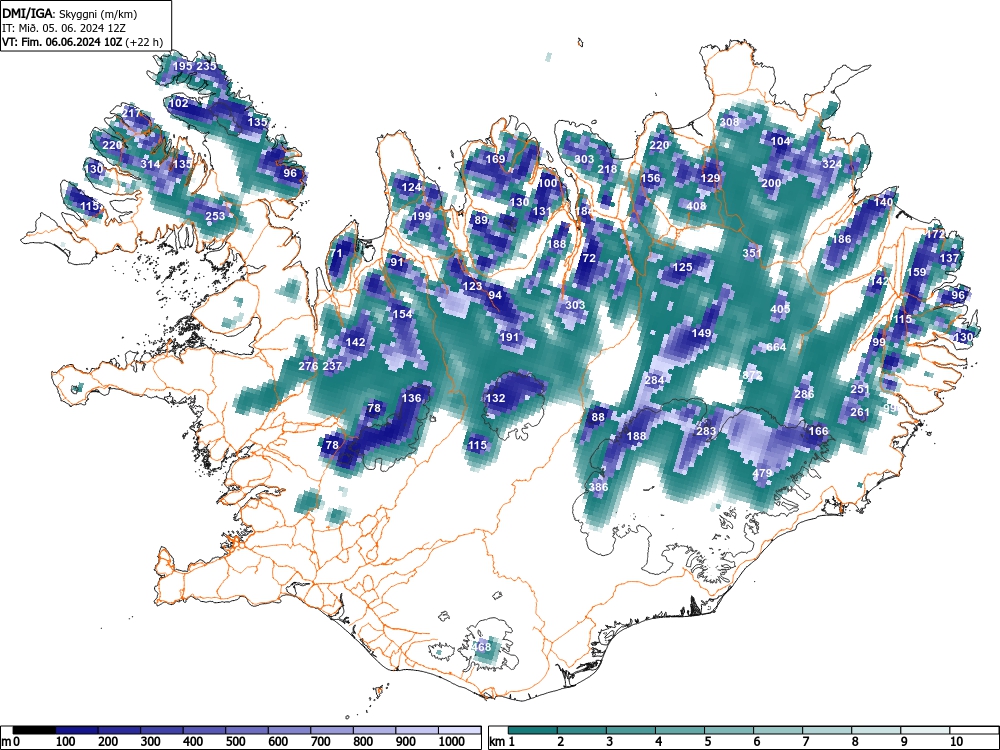1000x750 pixels.
Task: Click the visibility value '872' on map
Action: [x=753, y=375]
